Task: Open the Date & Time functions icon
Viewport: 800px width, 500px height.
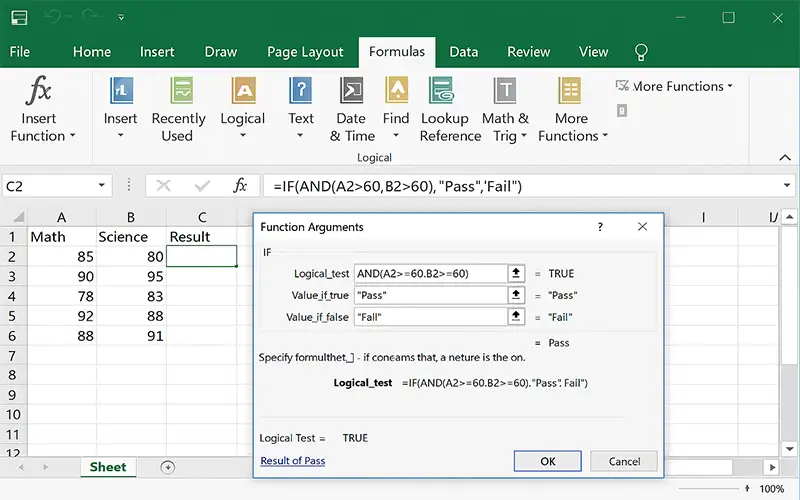Action: (352, 91)
